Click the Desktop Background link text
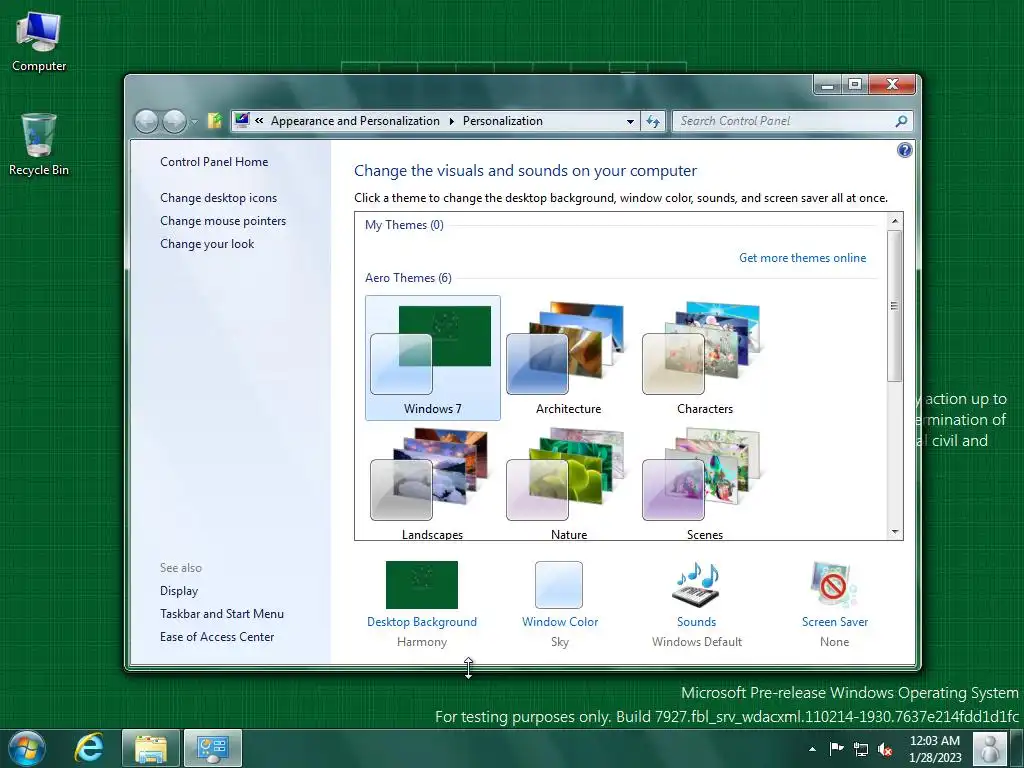This screenshot has width=1024, height=768. tap(422, 622)
